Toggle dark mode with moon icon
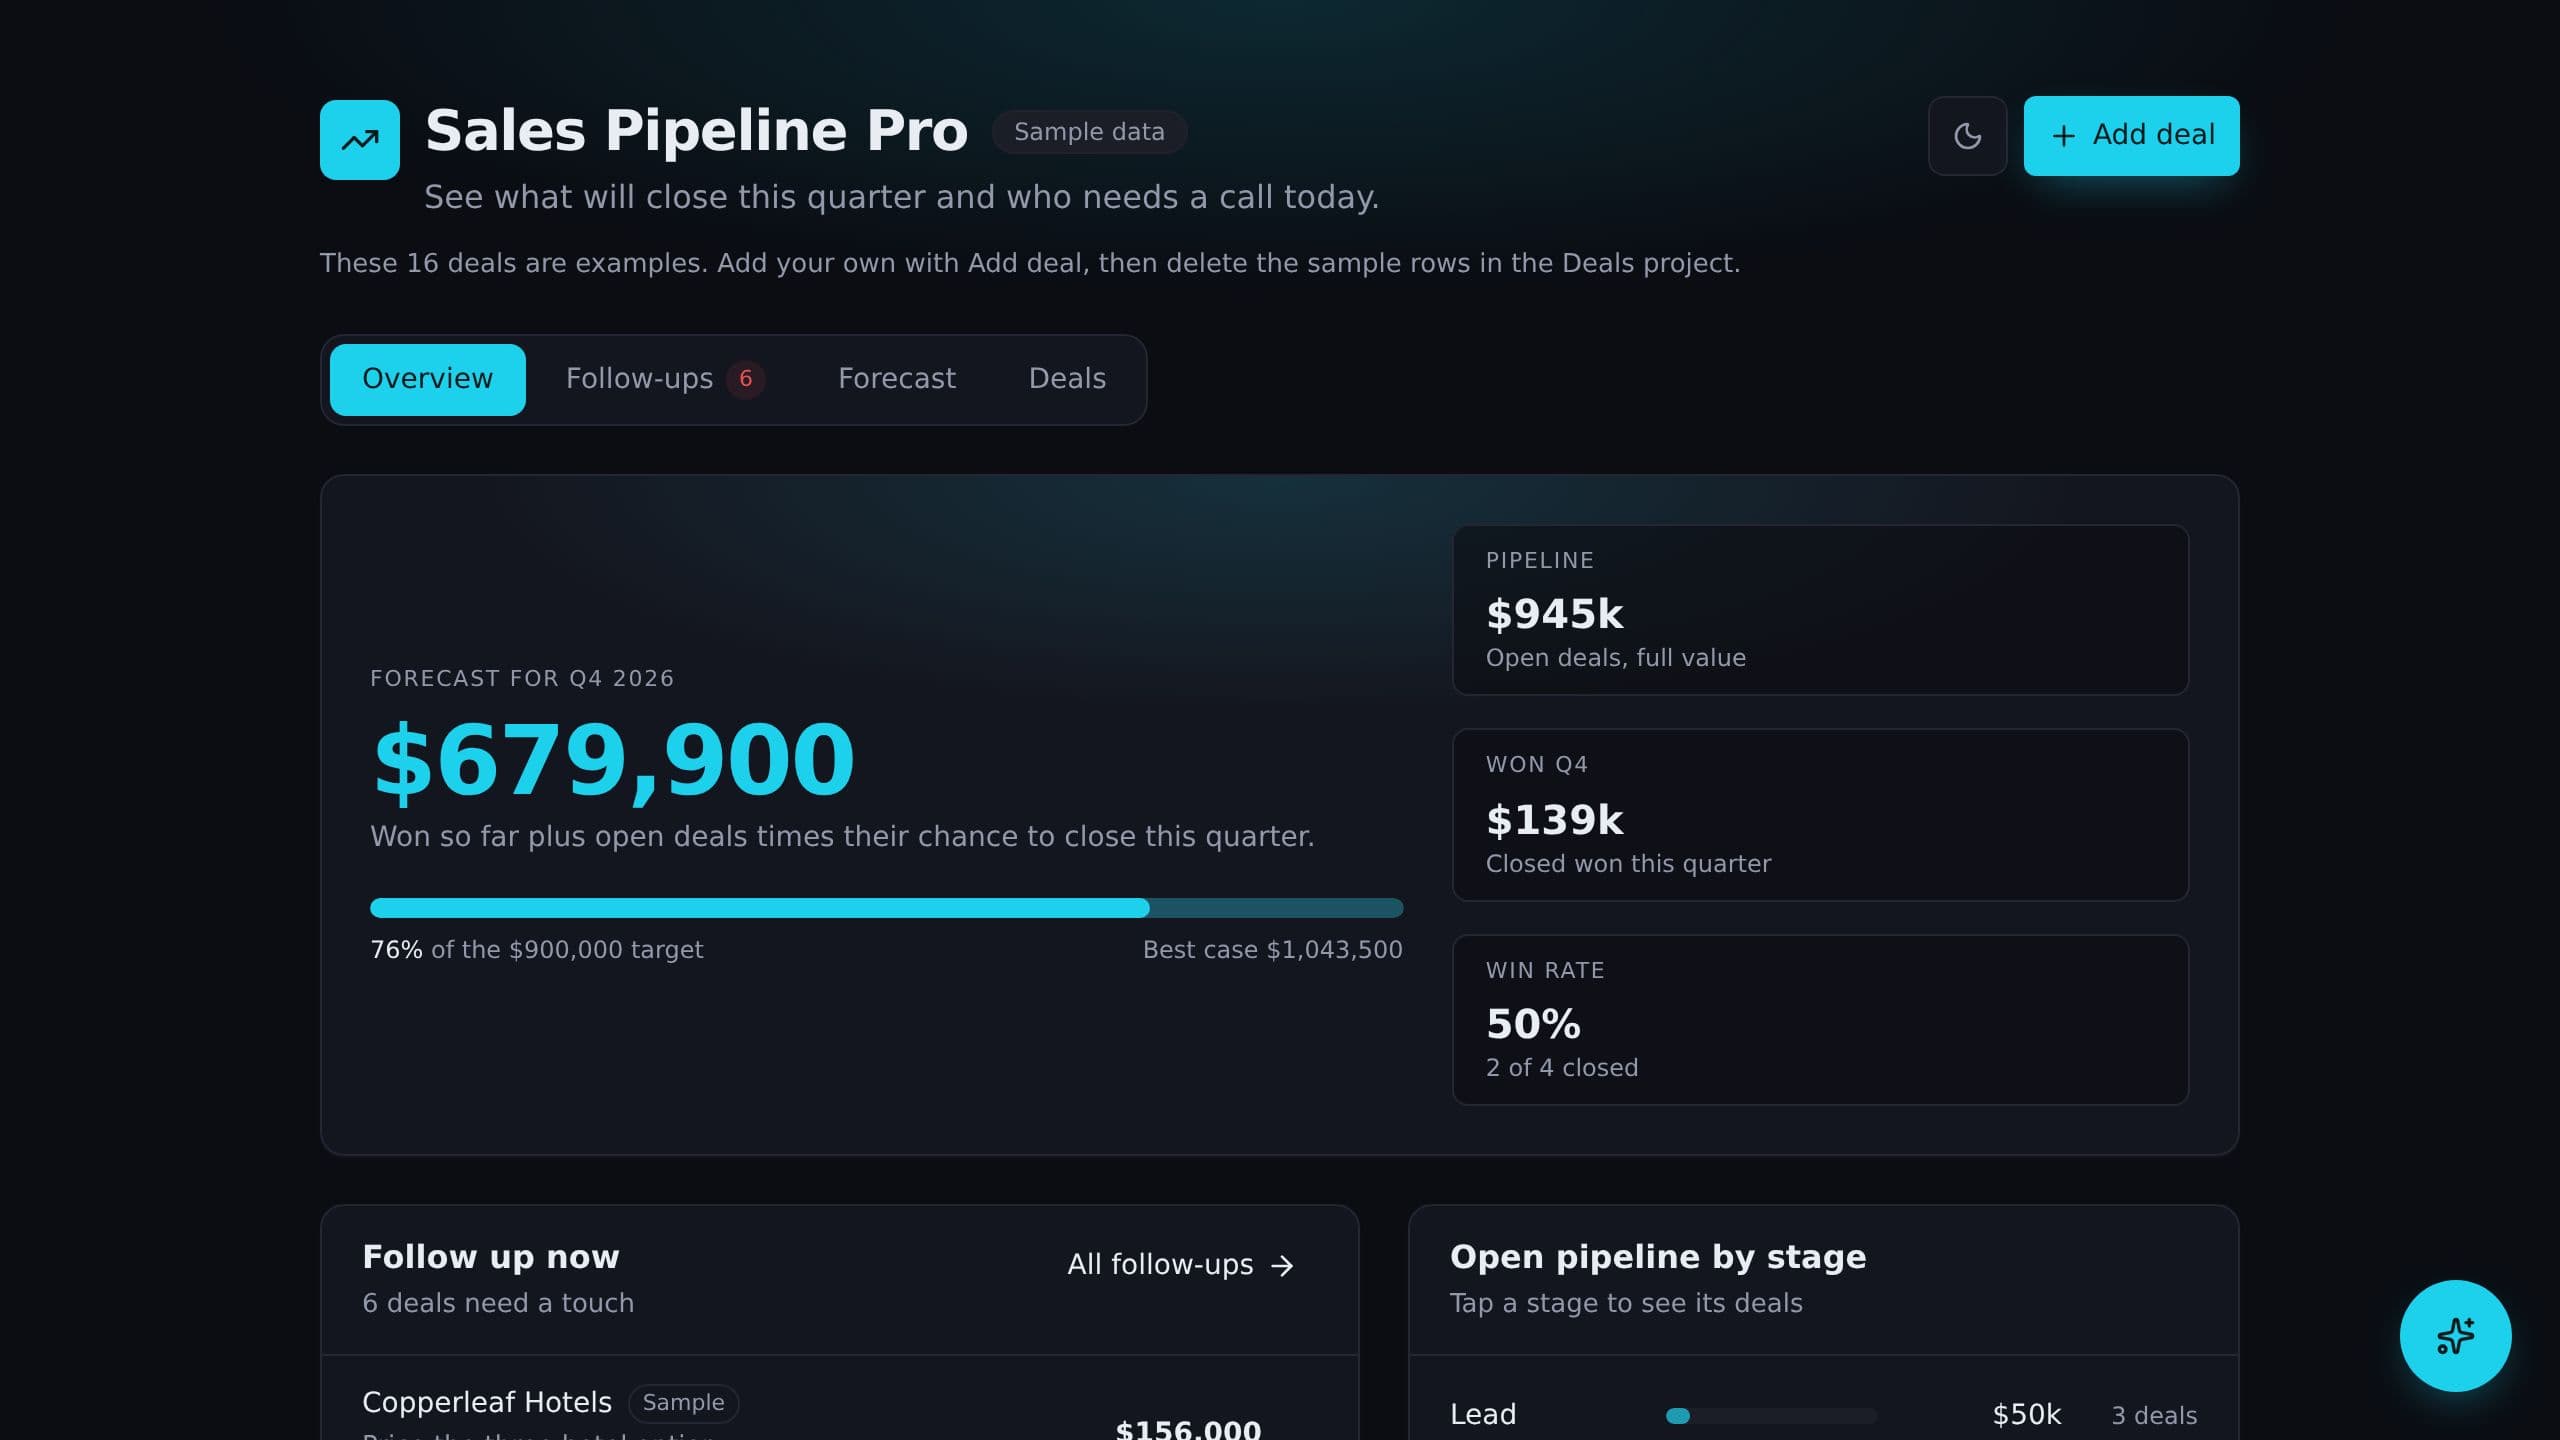Screen dimensions: 2560x1440 [1967, 136]
